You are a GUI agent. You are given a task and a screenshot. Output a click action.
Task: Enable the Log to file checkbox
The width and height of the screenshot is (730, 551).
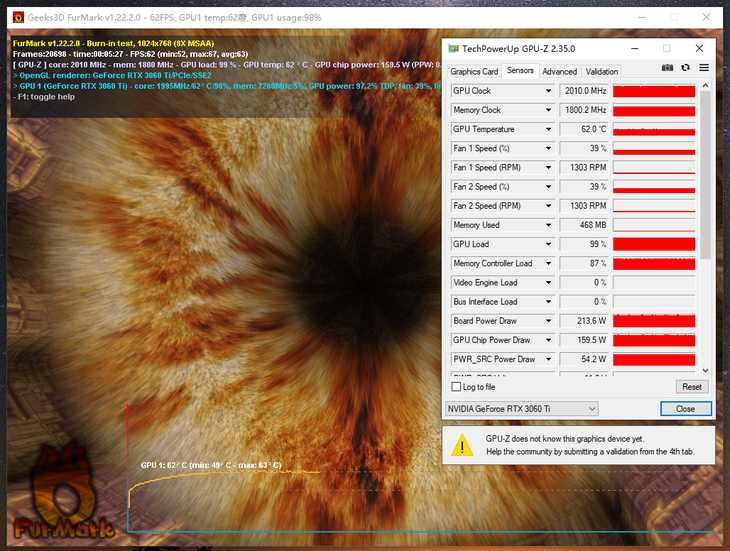tap(456, 387)
